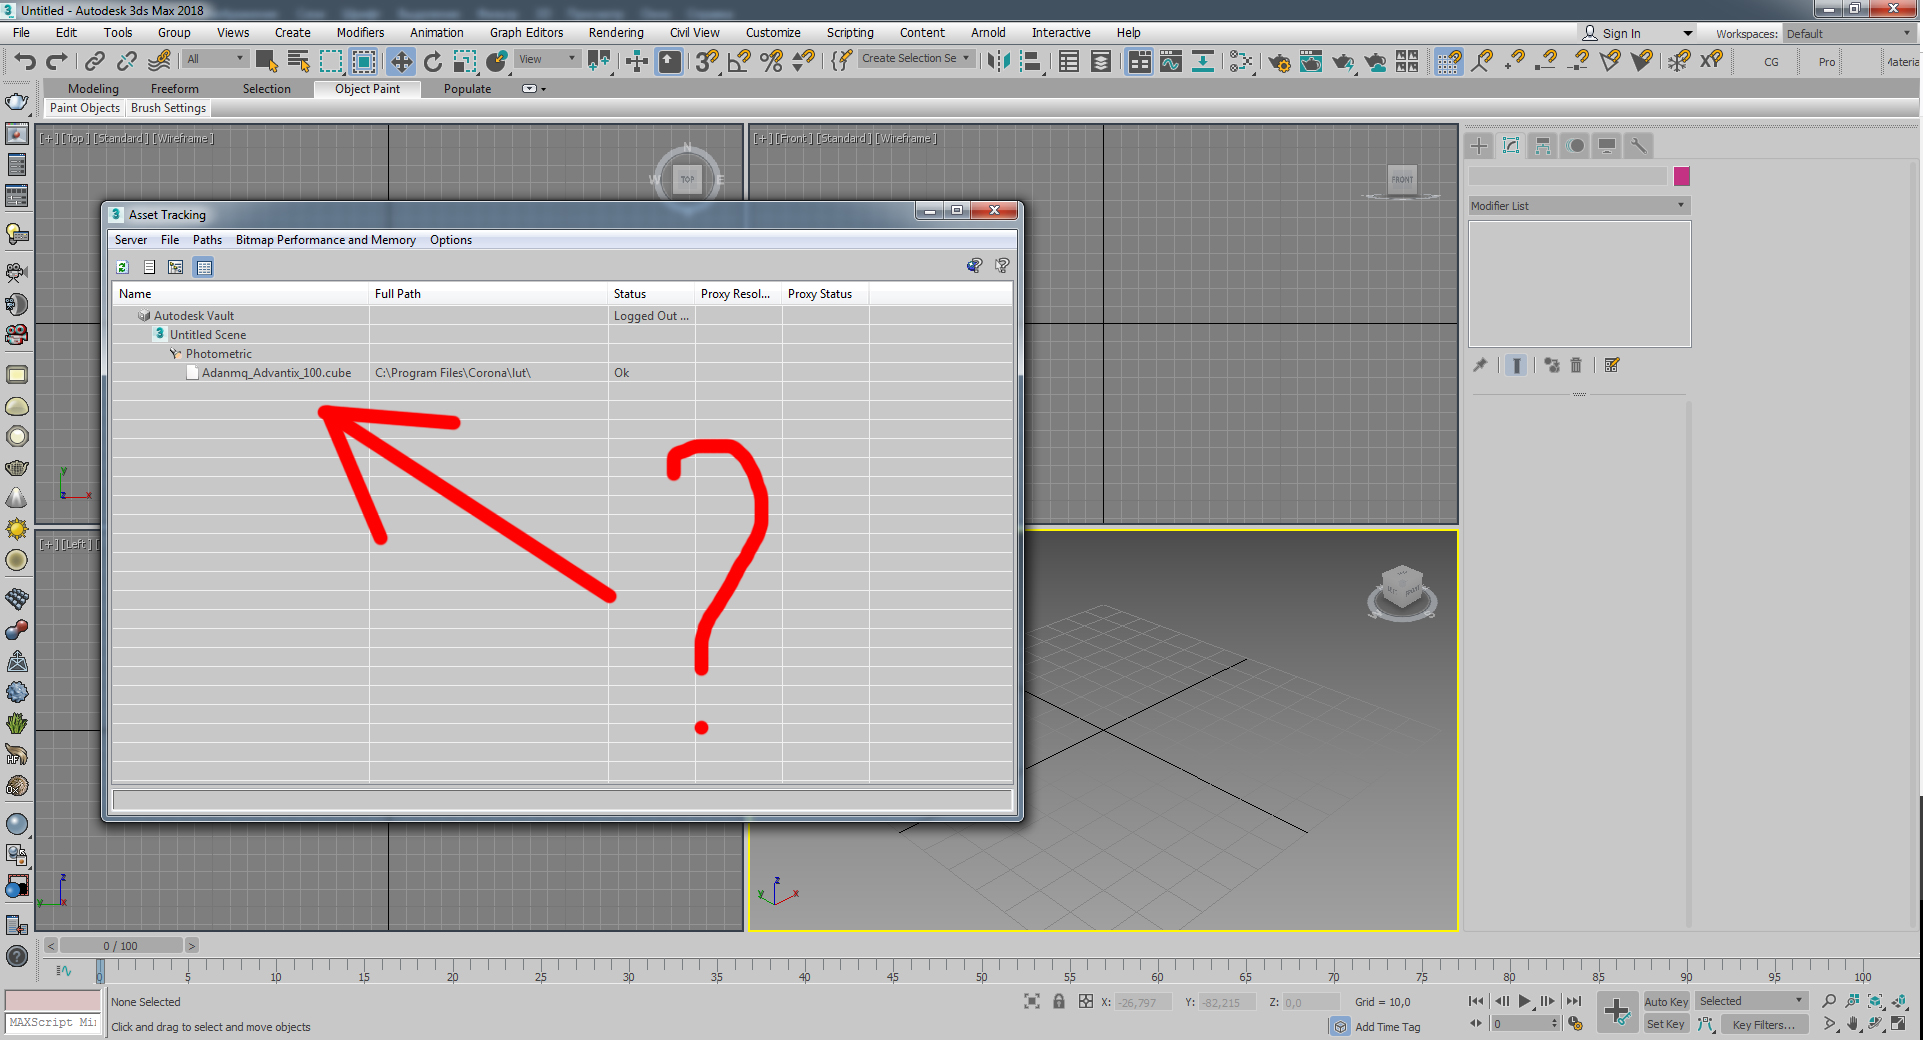1923x1040 pixels.
Task: Open the Rendering menu
Action: pos(616,33)
